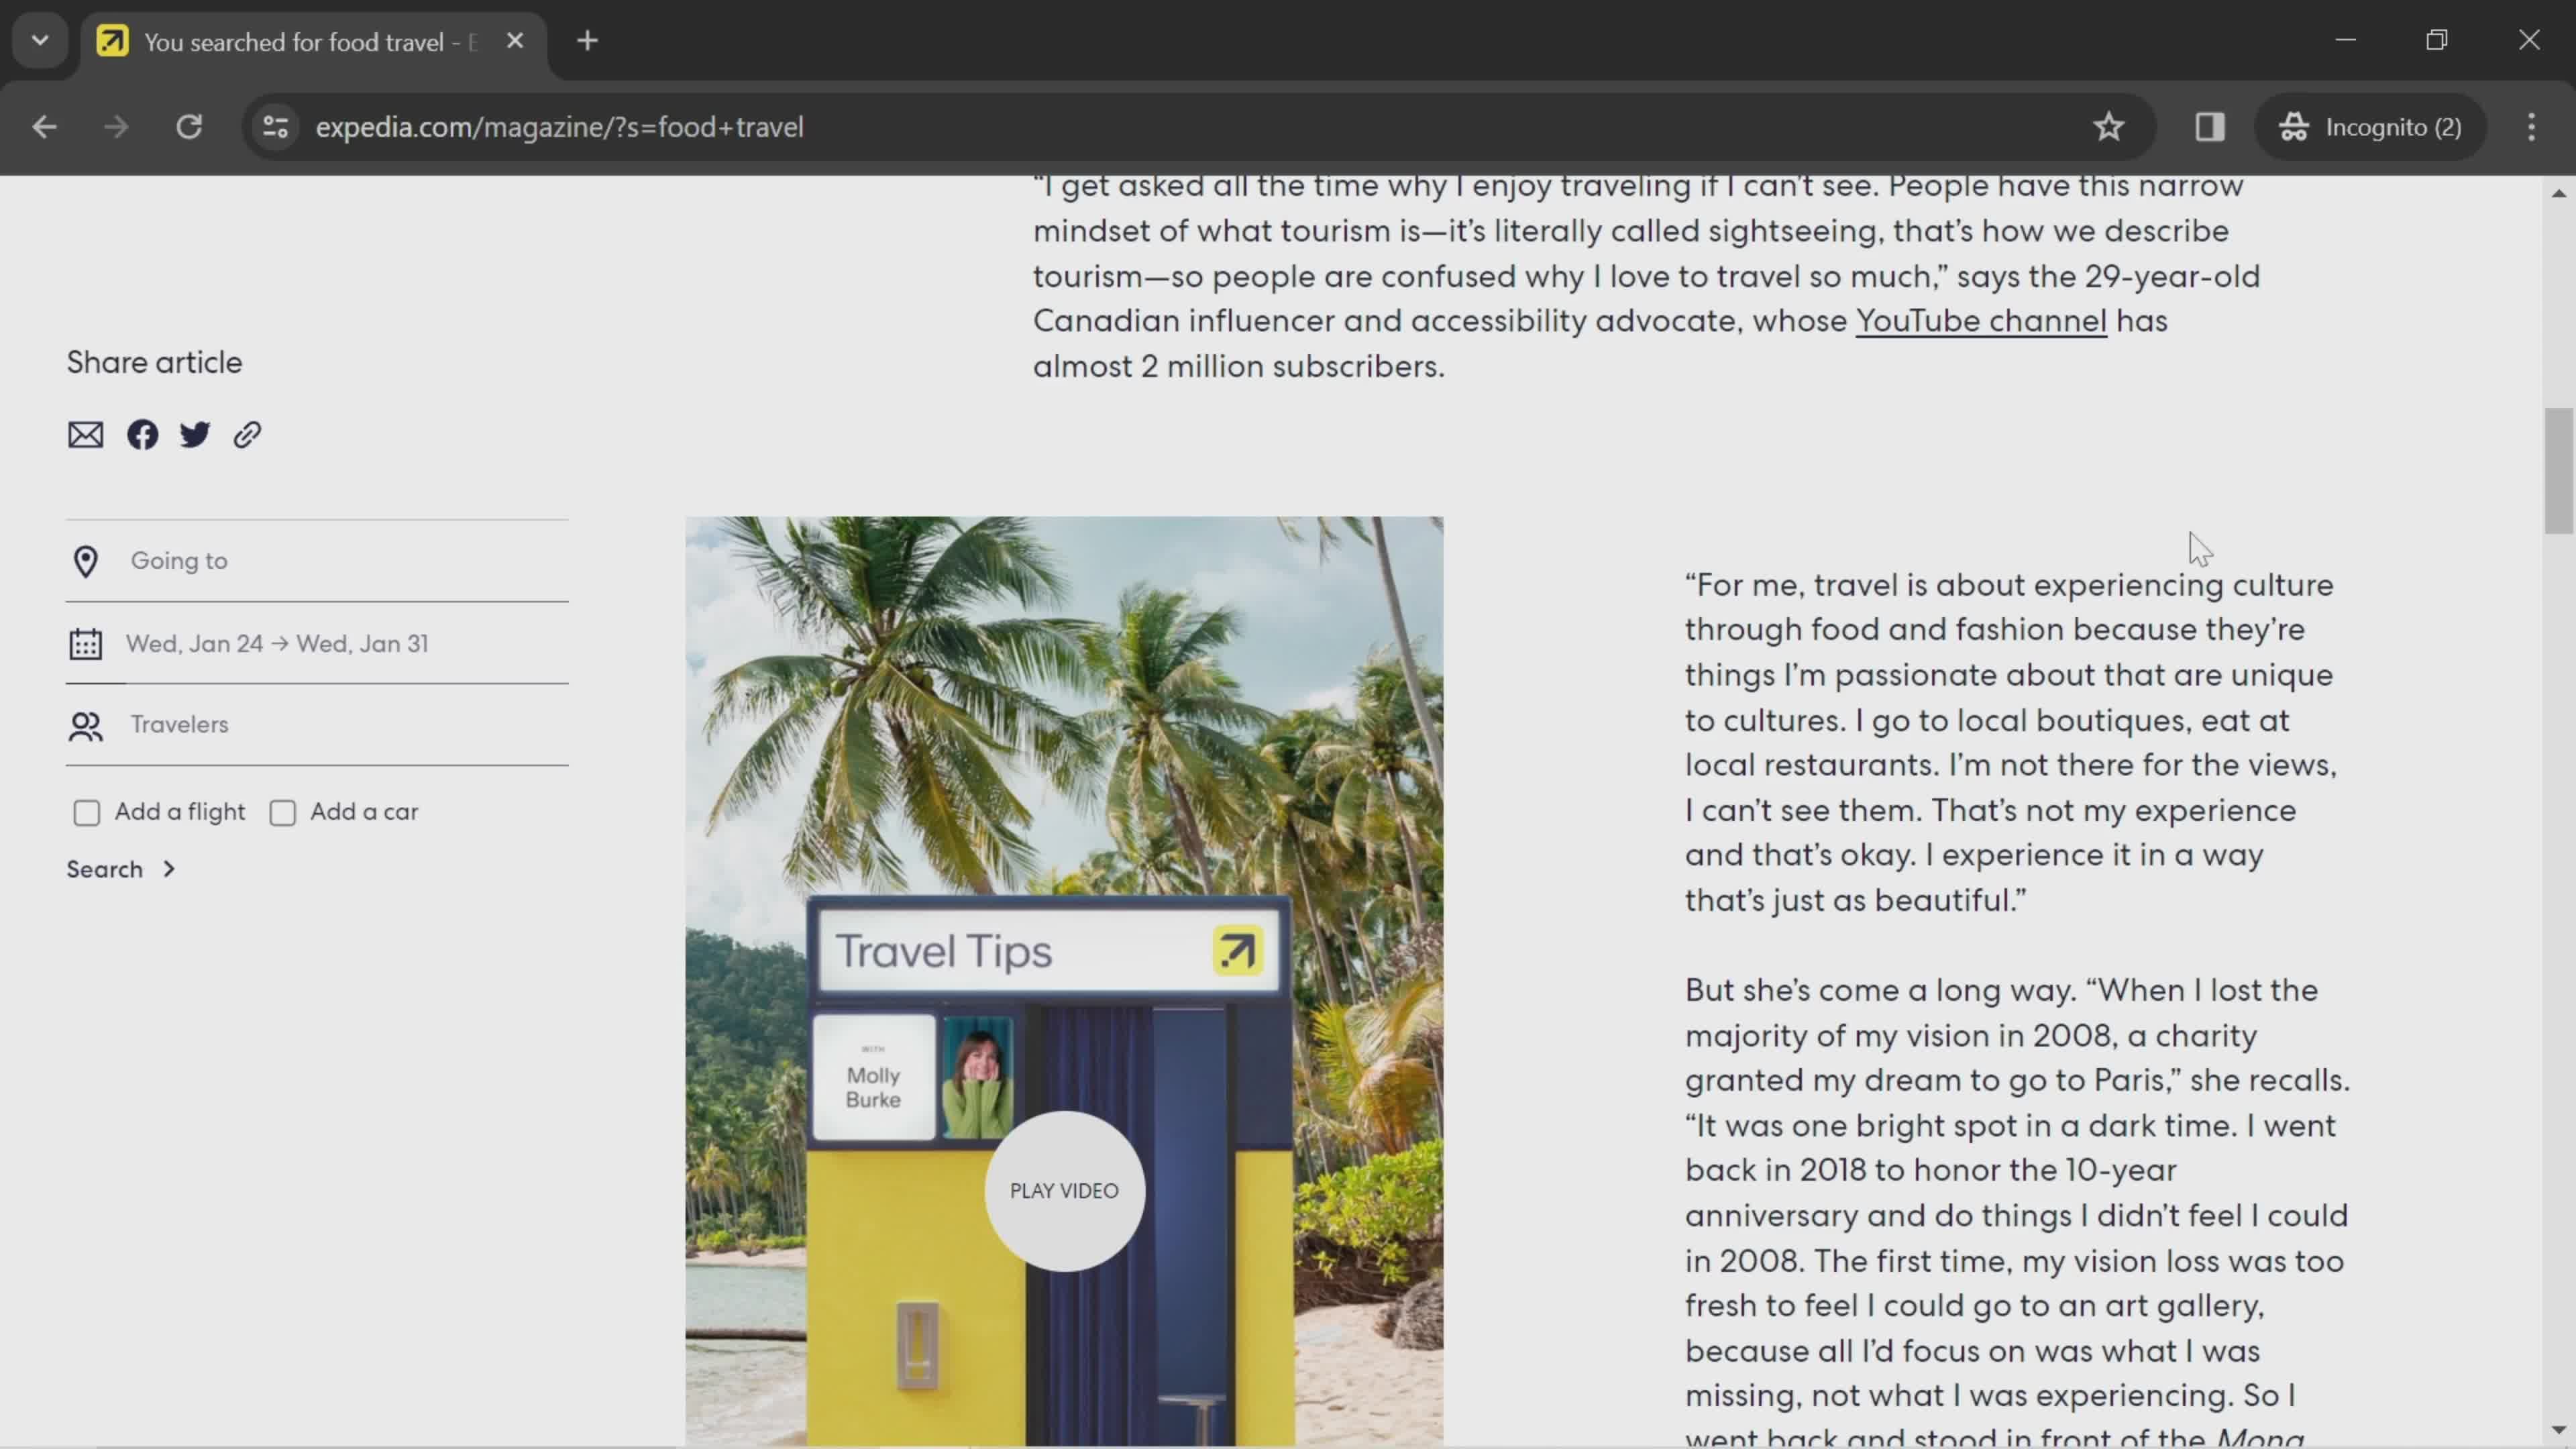The image size is (2576, 1449).
Task: Bookmark this page with star icon
Action: click(x=2109, y=127)
